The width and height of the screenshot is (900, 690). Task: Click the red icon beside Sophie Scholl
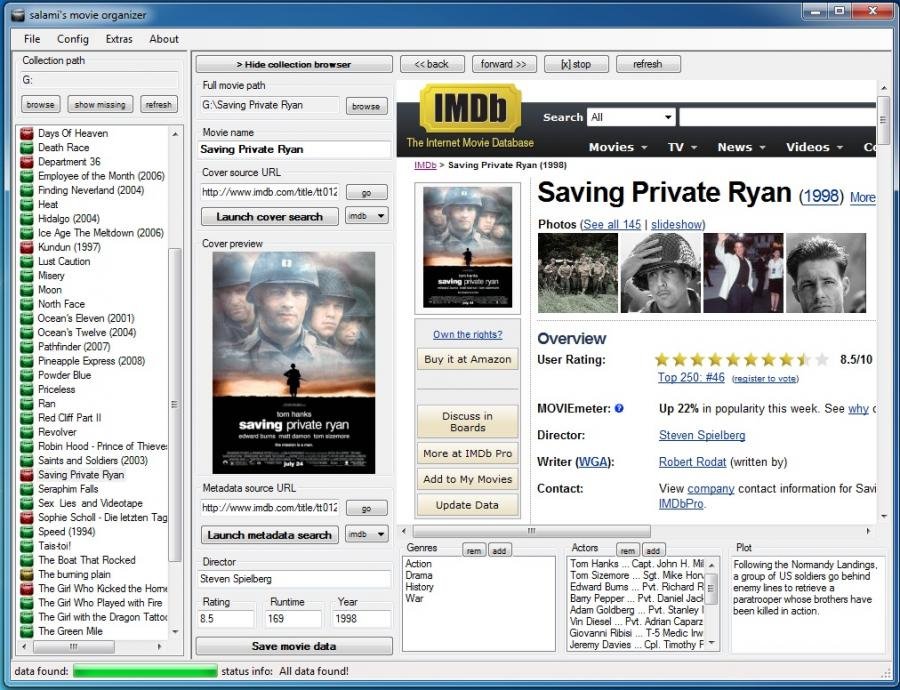pyautogui.click(x=26, y=517)
